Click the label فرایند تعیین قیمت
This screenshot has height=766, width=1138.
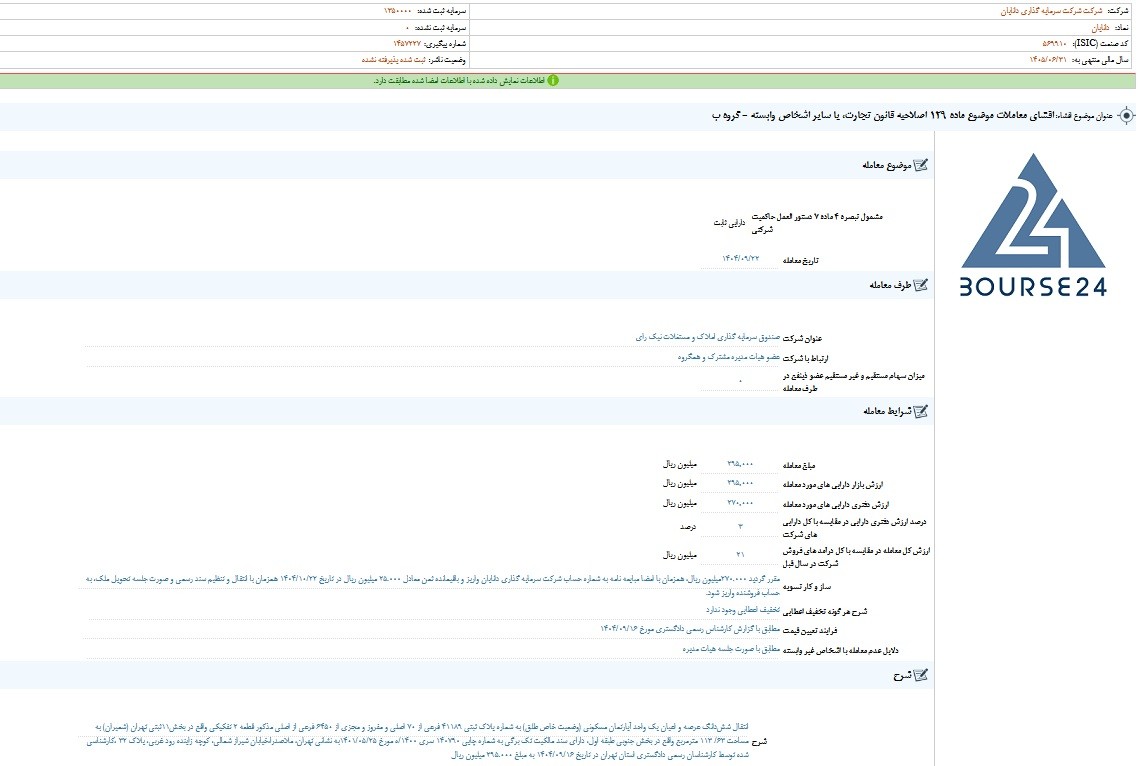810,630
